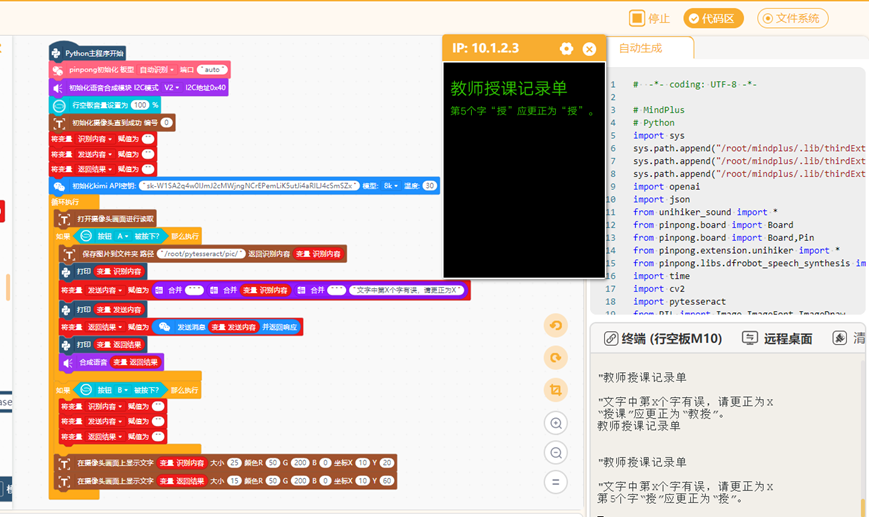Click the 停止 stop button
The width and height of the screenshot is (869, 517).
(650, 18)
